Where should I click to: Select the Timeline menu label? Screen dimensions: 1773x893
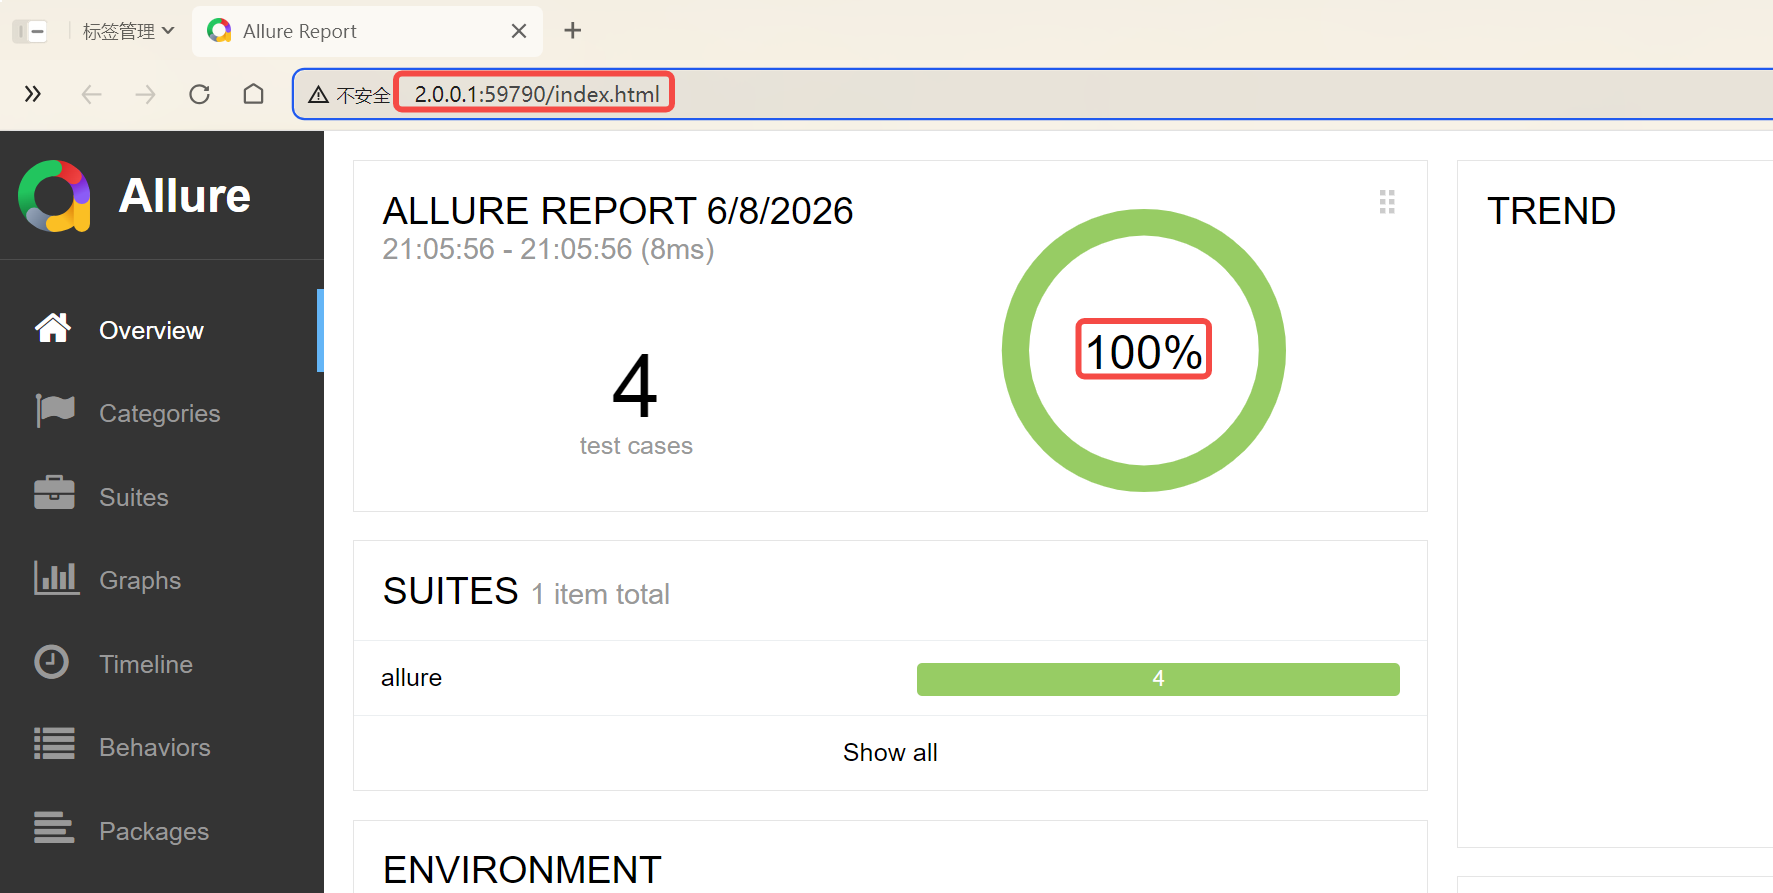(146, 664)
